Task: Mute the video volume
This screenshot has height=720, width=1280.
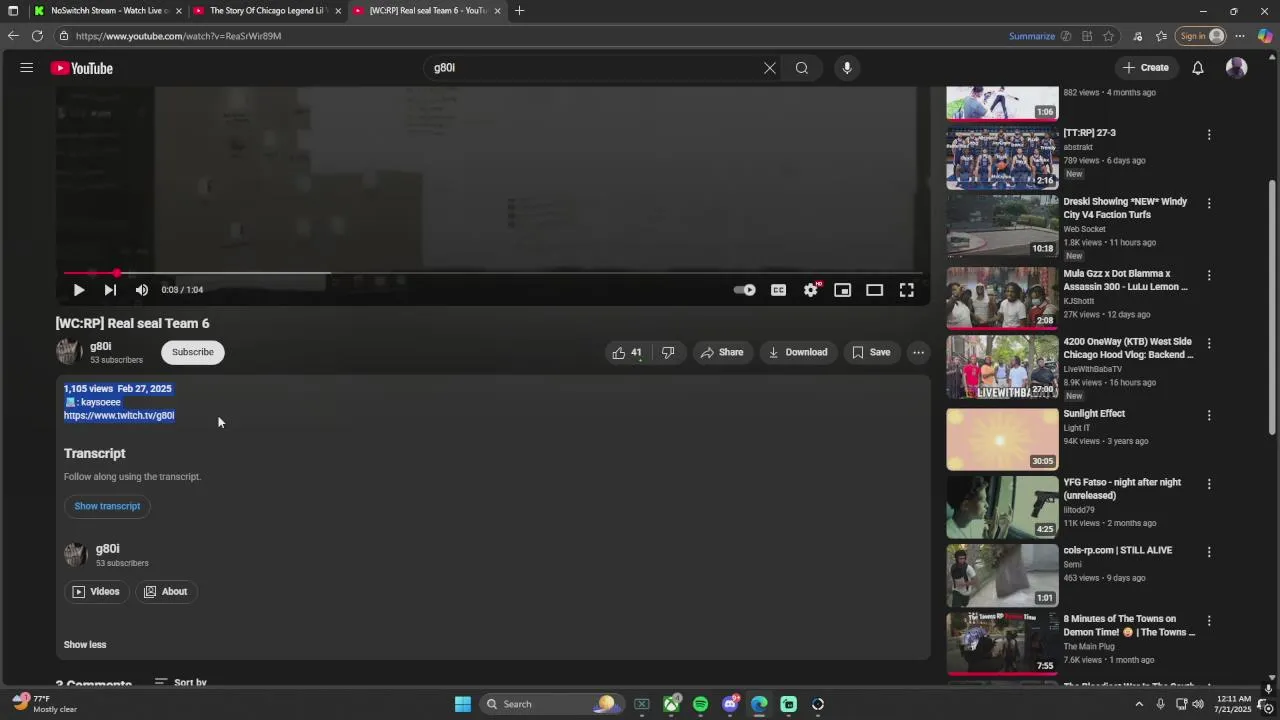Action: point(142,290)
